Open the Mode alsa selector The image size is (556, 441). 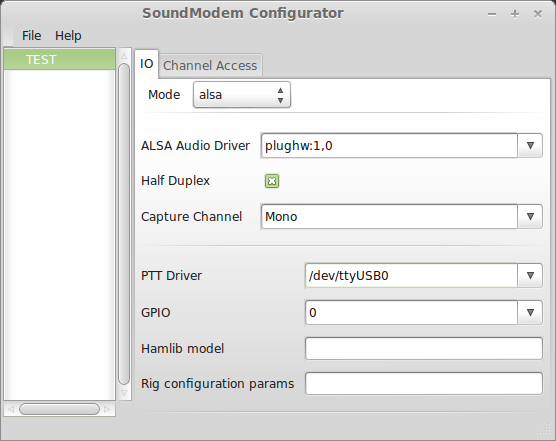click(242, 95)
